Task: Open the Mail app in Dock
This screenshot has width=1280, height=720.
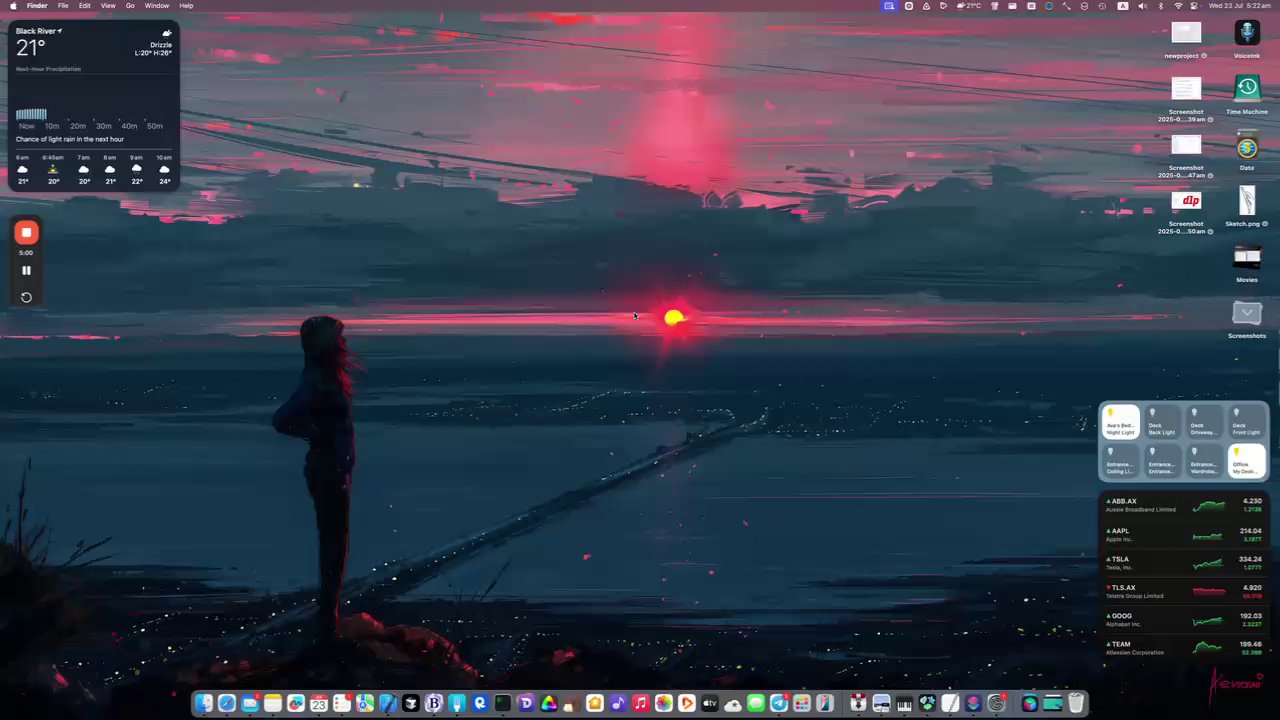Action: coord(250,703)
